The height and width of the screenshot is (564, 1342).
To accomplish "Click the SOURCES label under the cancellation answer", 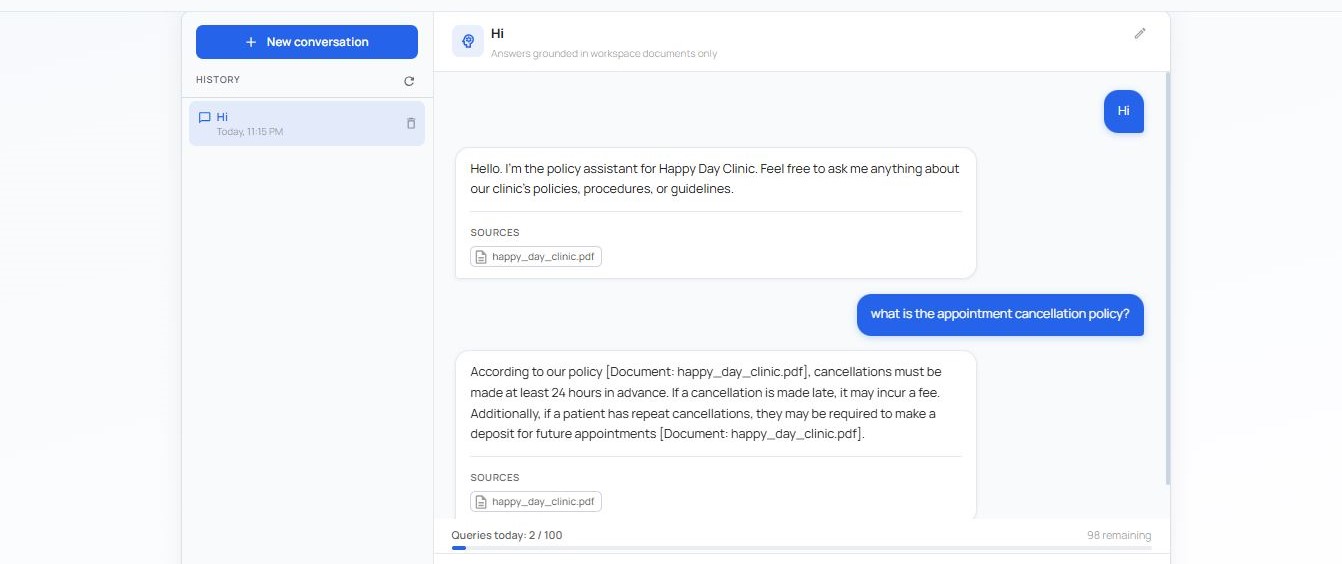I will (495, 478).
